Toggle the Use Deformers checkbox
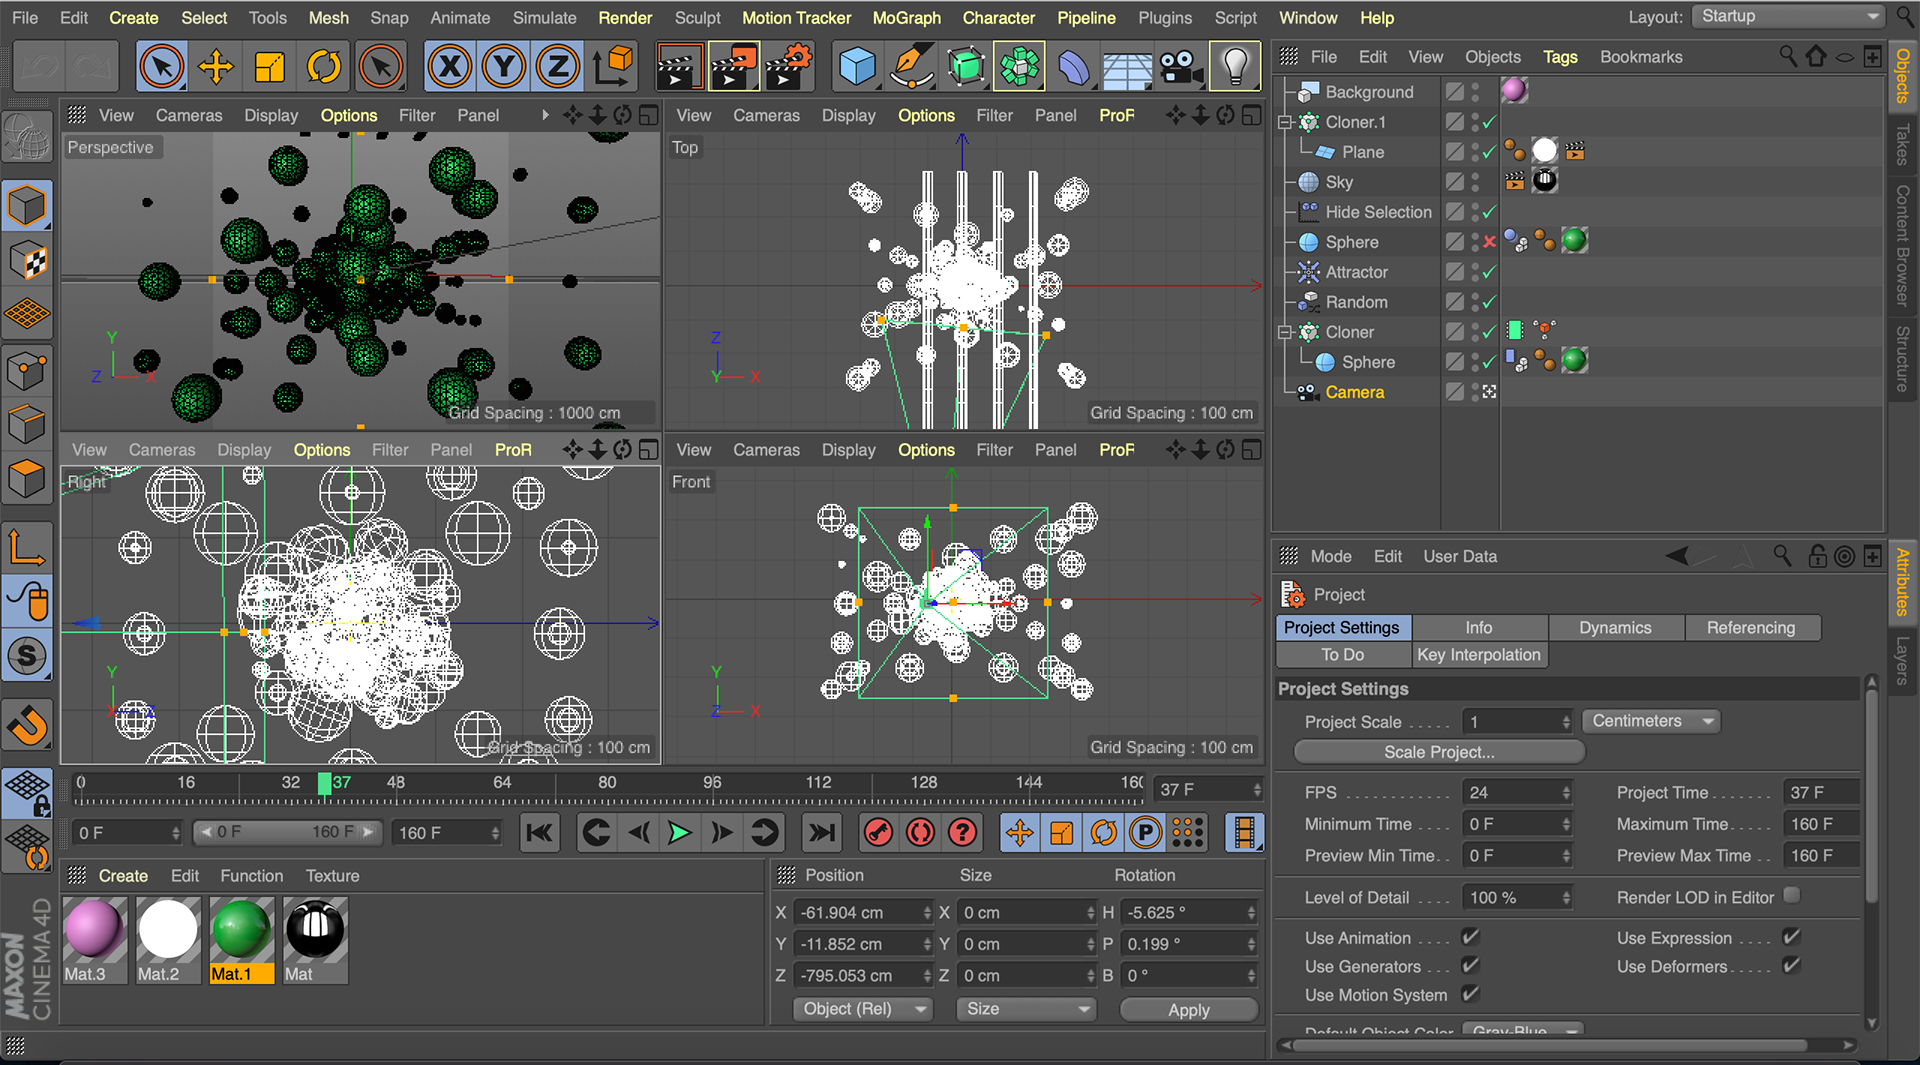 point(1791,966)
